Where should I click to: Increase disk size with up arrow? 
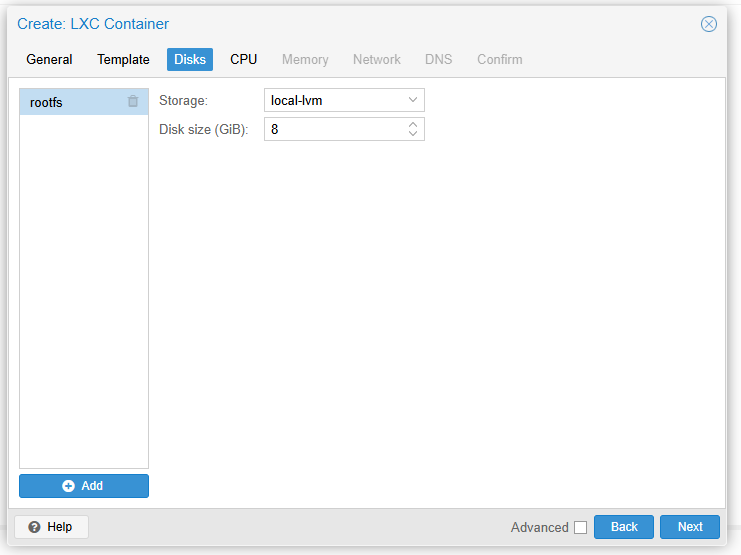pos(413,125)
